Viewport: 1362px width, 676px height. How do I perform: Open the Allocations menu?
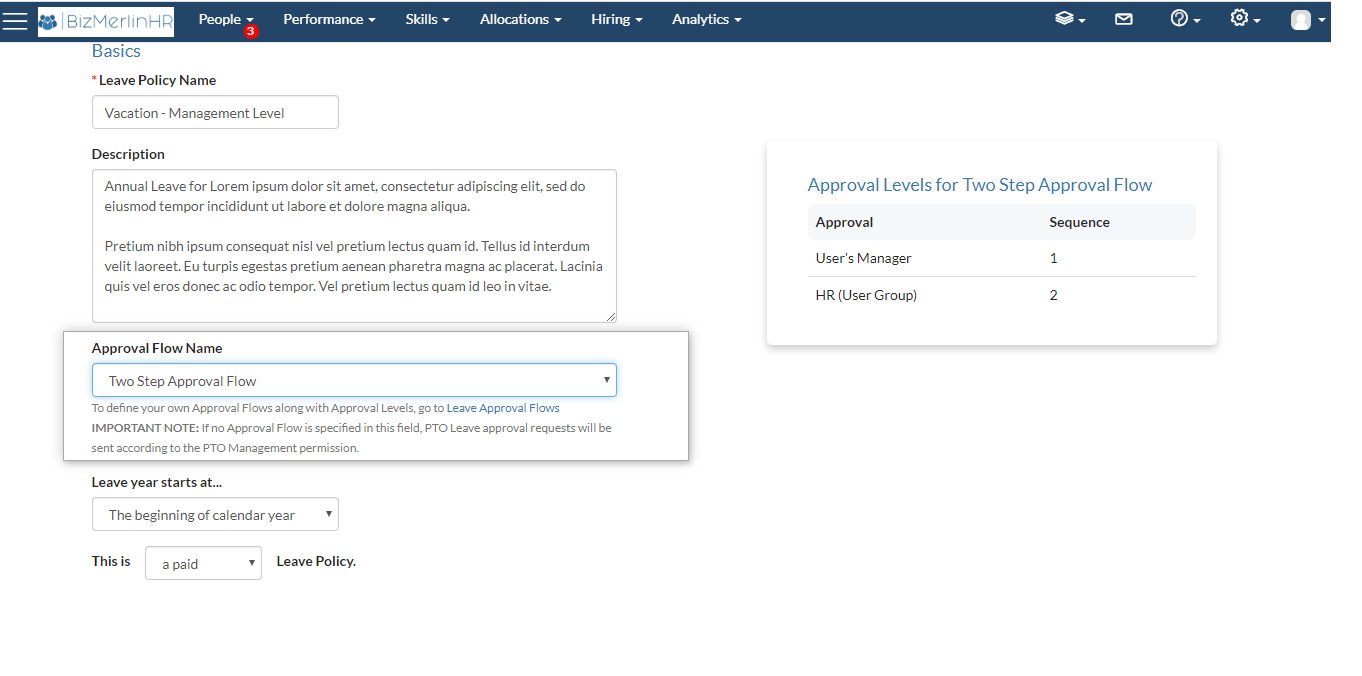pos(520,19)
